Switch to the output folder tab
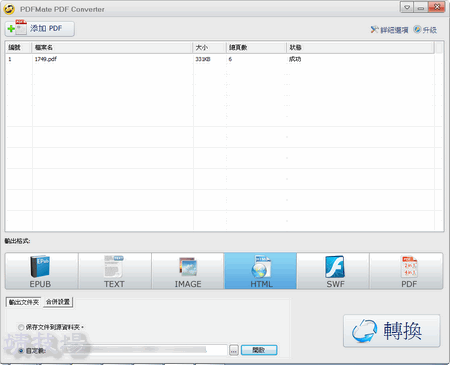The width and height of the screenshot is (450, 365). tap(24, 302)
